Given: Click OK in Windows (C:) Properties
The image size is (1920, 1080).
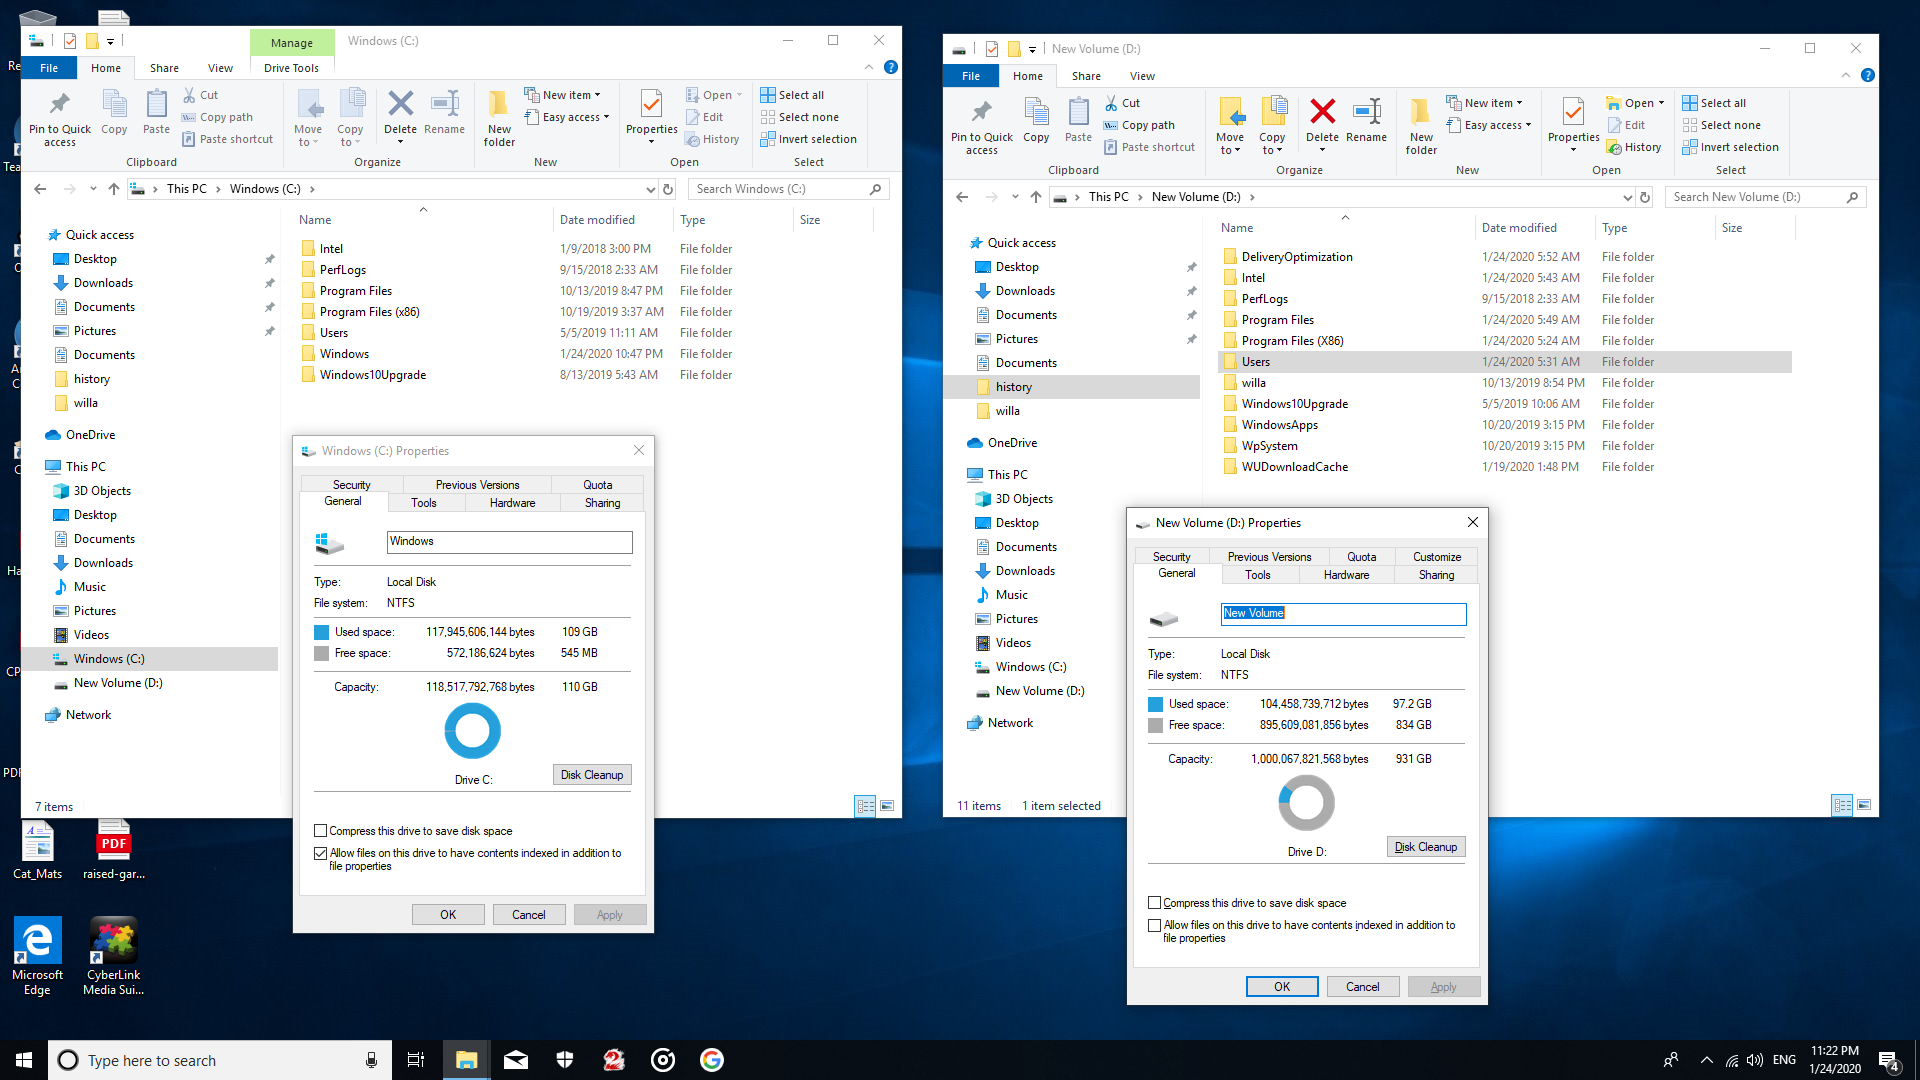Looking at the screenshot, I should [448, 915].
